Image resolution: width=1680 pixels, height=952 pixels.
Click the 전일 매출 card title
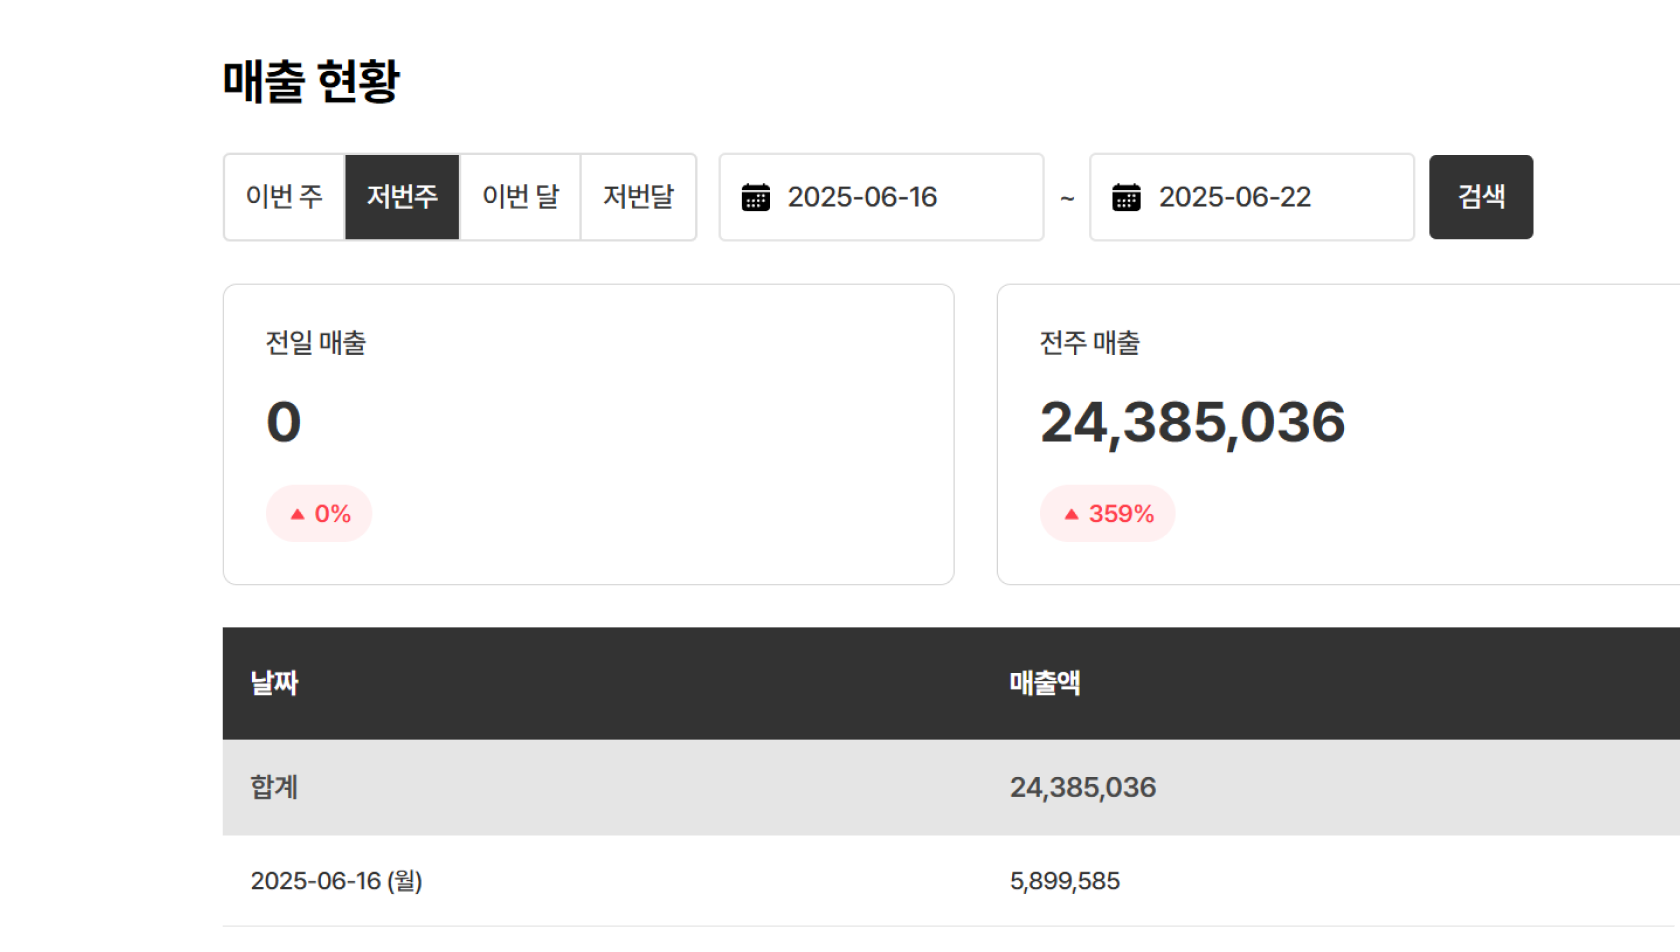(x=316, y=343)
